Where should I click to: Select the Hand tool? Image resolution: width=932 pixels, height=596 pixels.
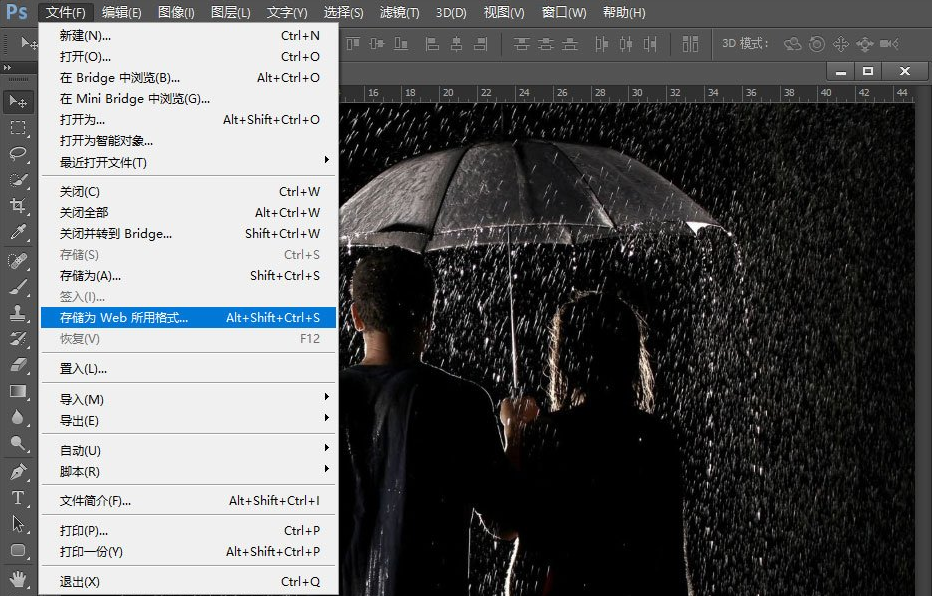pos(18,578)
